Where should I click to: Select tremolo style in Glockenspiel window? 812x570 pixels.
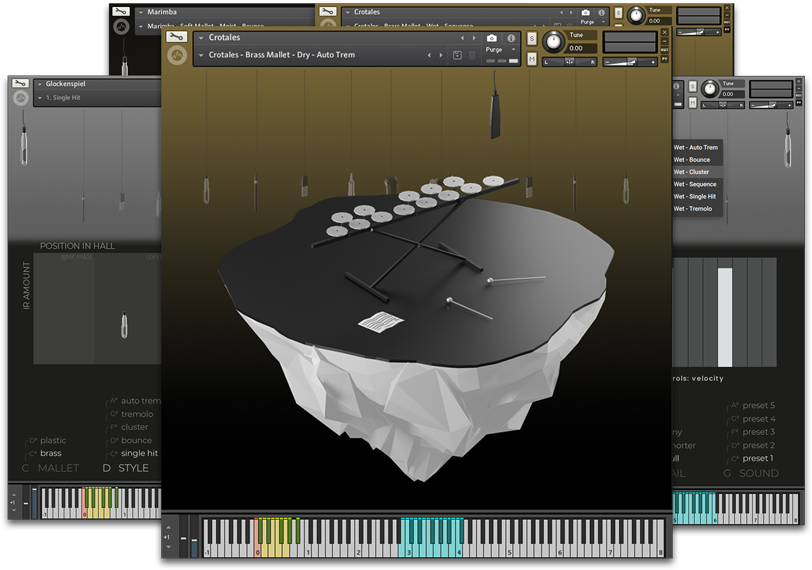click(137, 414)
